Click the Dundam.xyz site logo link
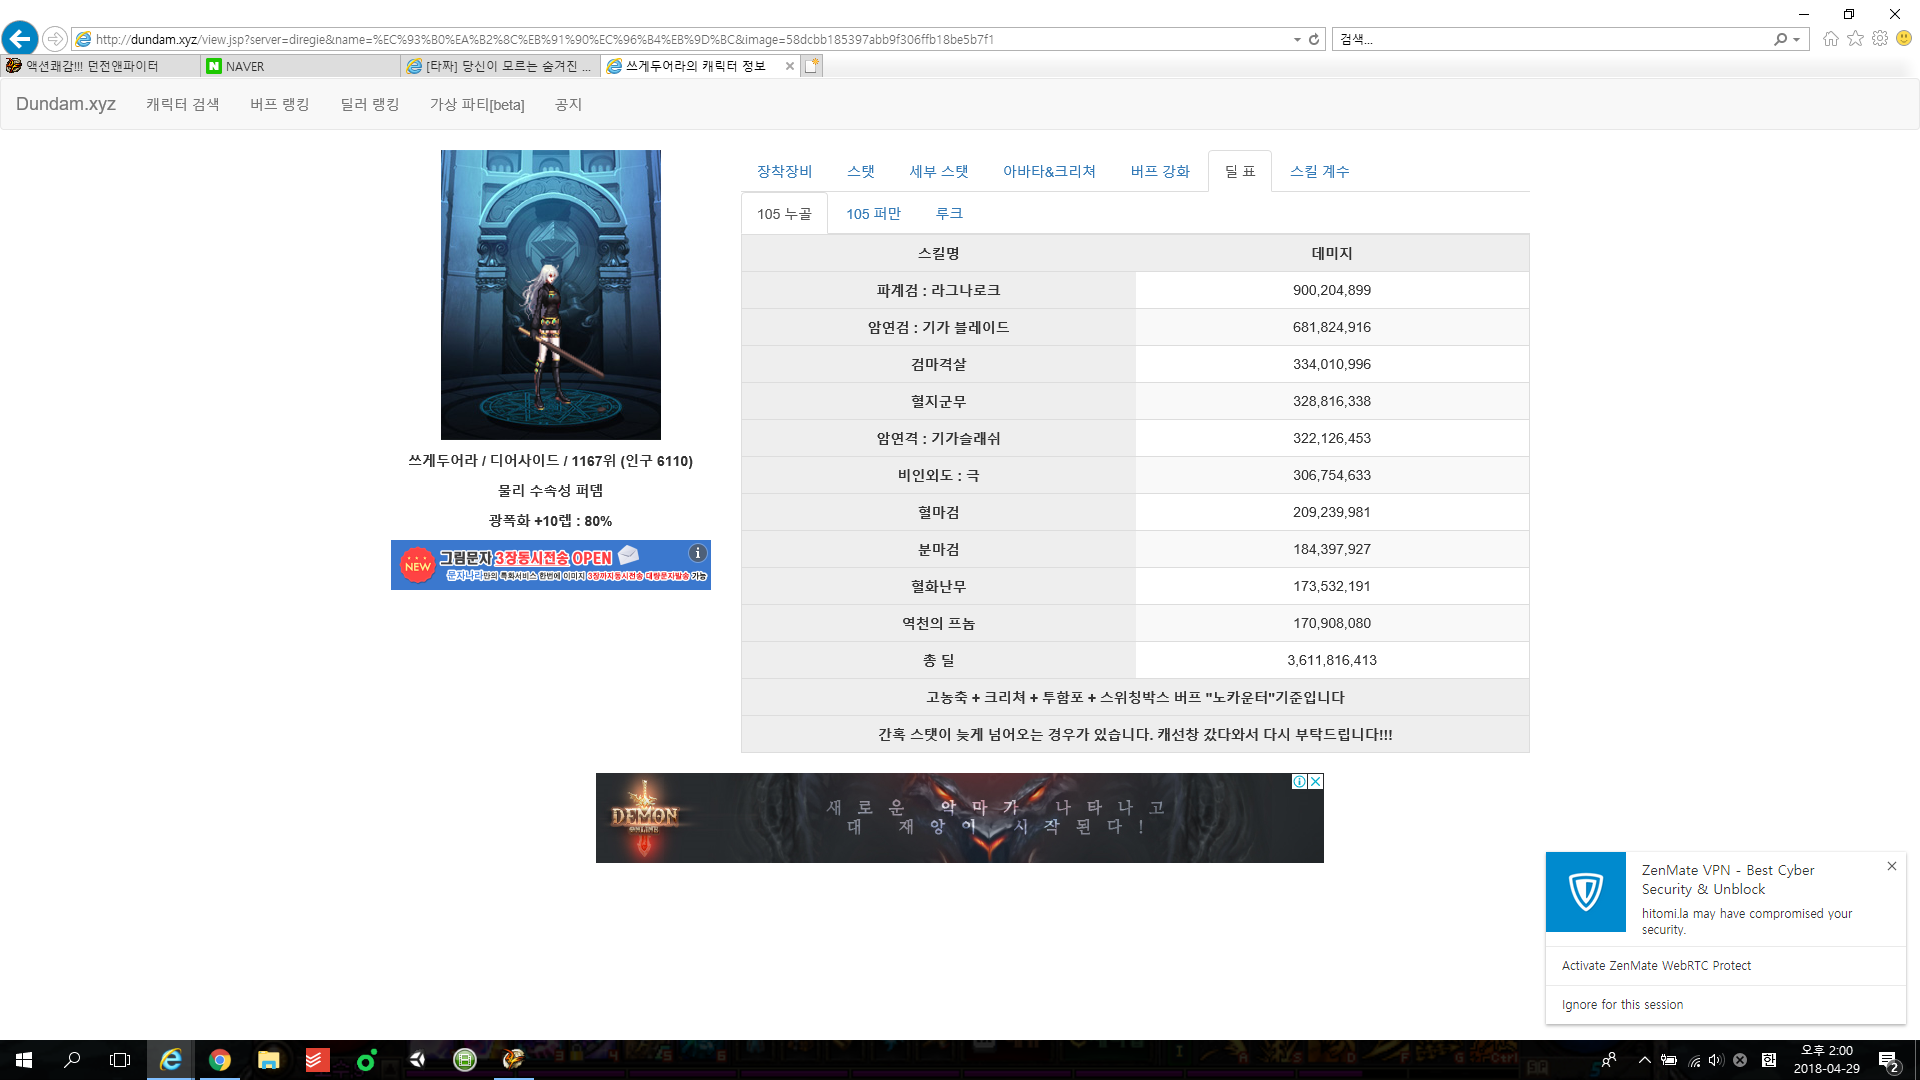The image size is (1920, 1080). (66, 104)
